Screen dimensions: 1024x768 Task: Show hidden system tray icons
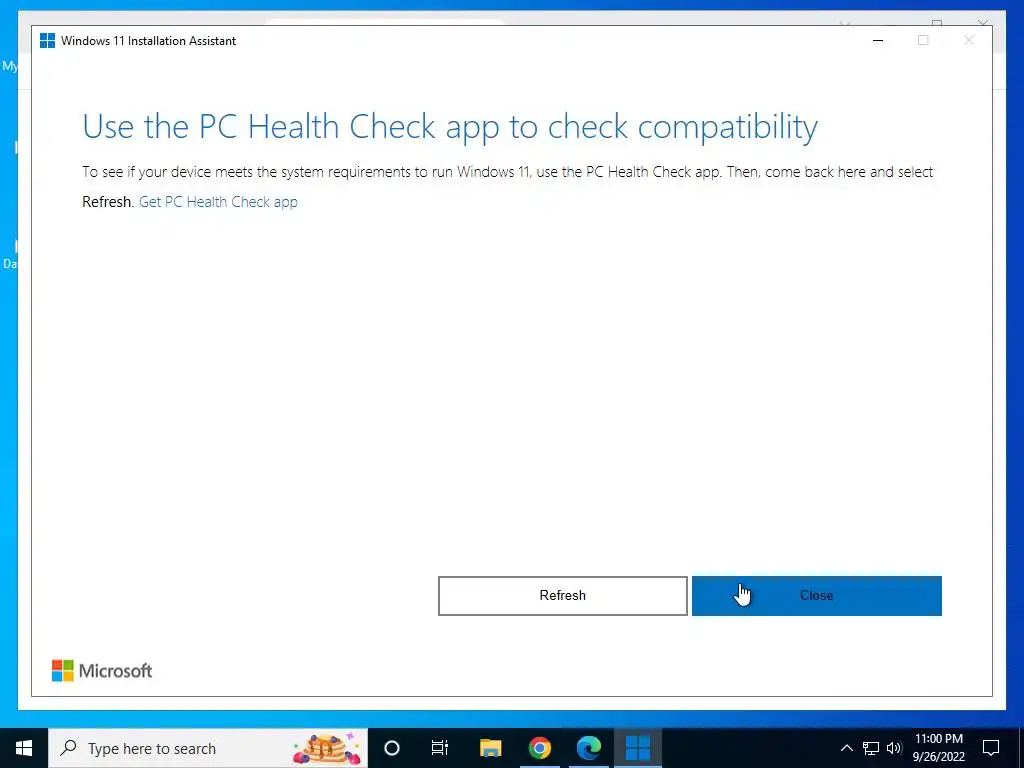click(846, 748)
